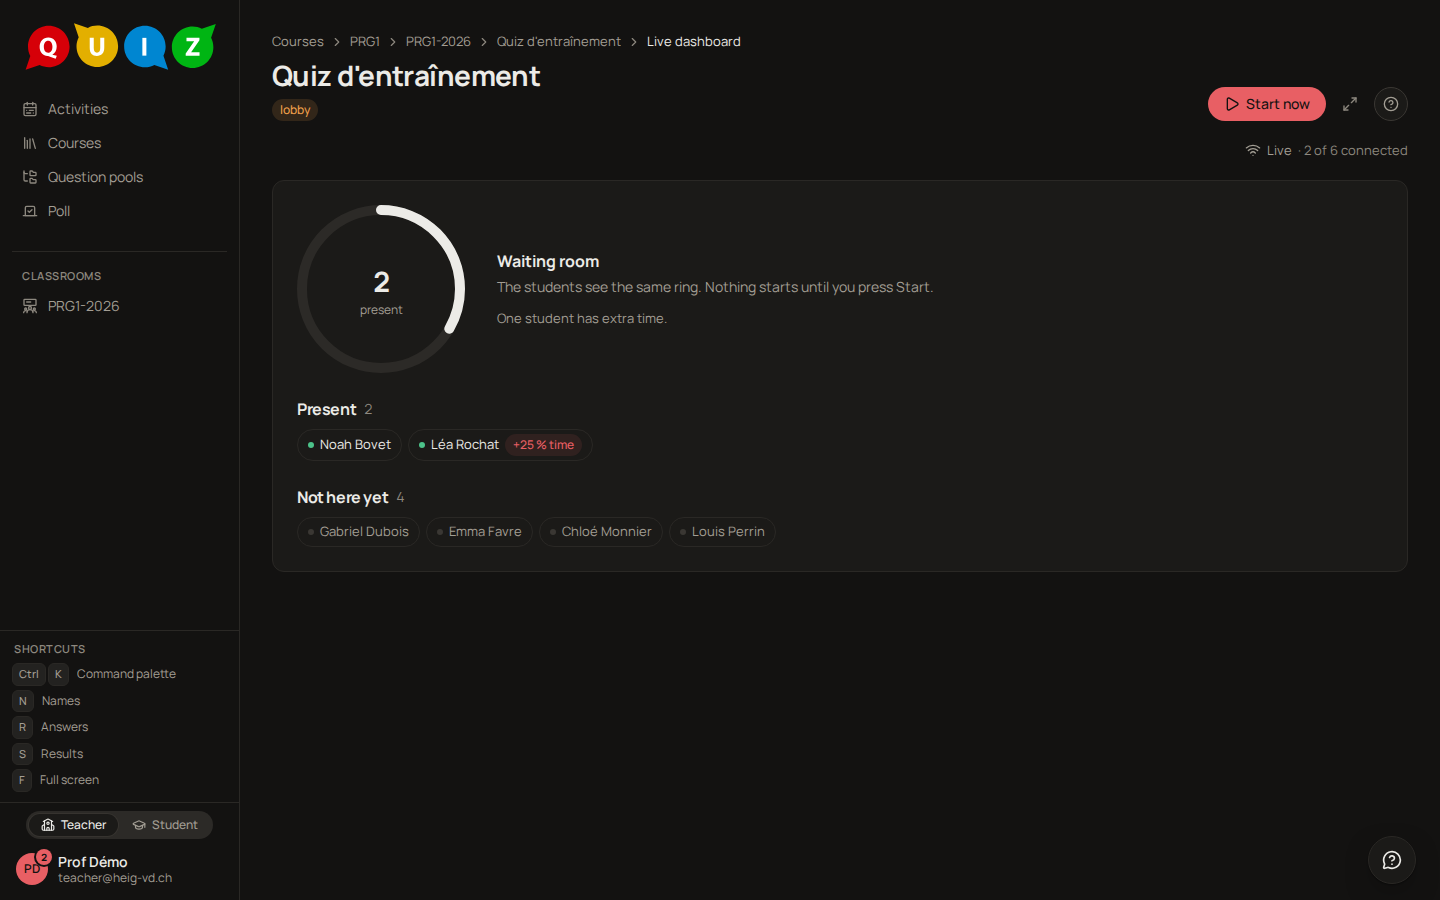Click the Answers shortcut
The image size is (1440, 900).
click(51, 727)
